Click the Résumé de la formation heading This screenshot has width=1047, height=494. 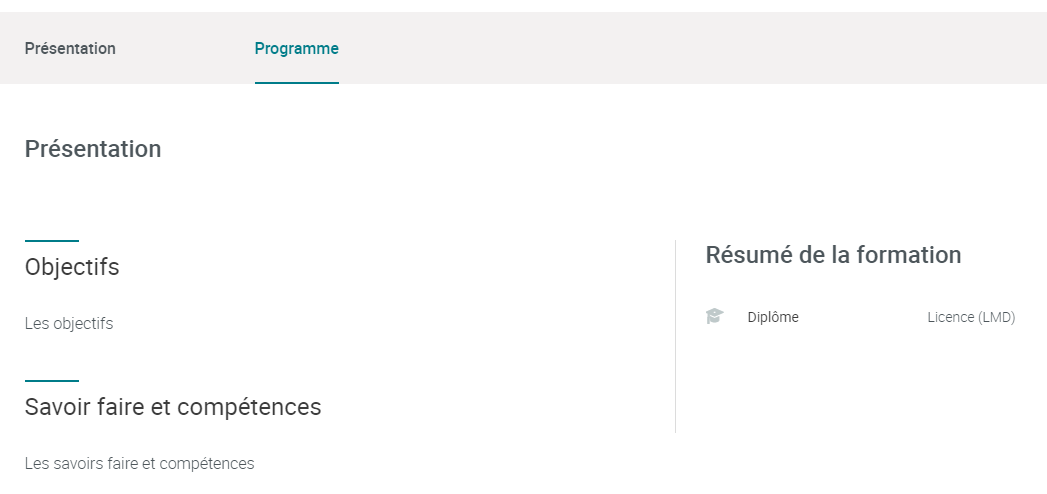click(833, 255)
